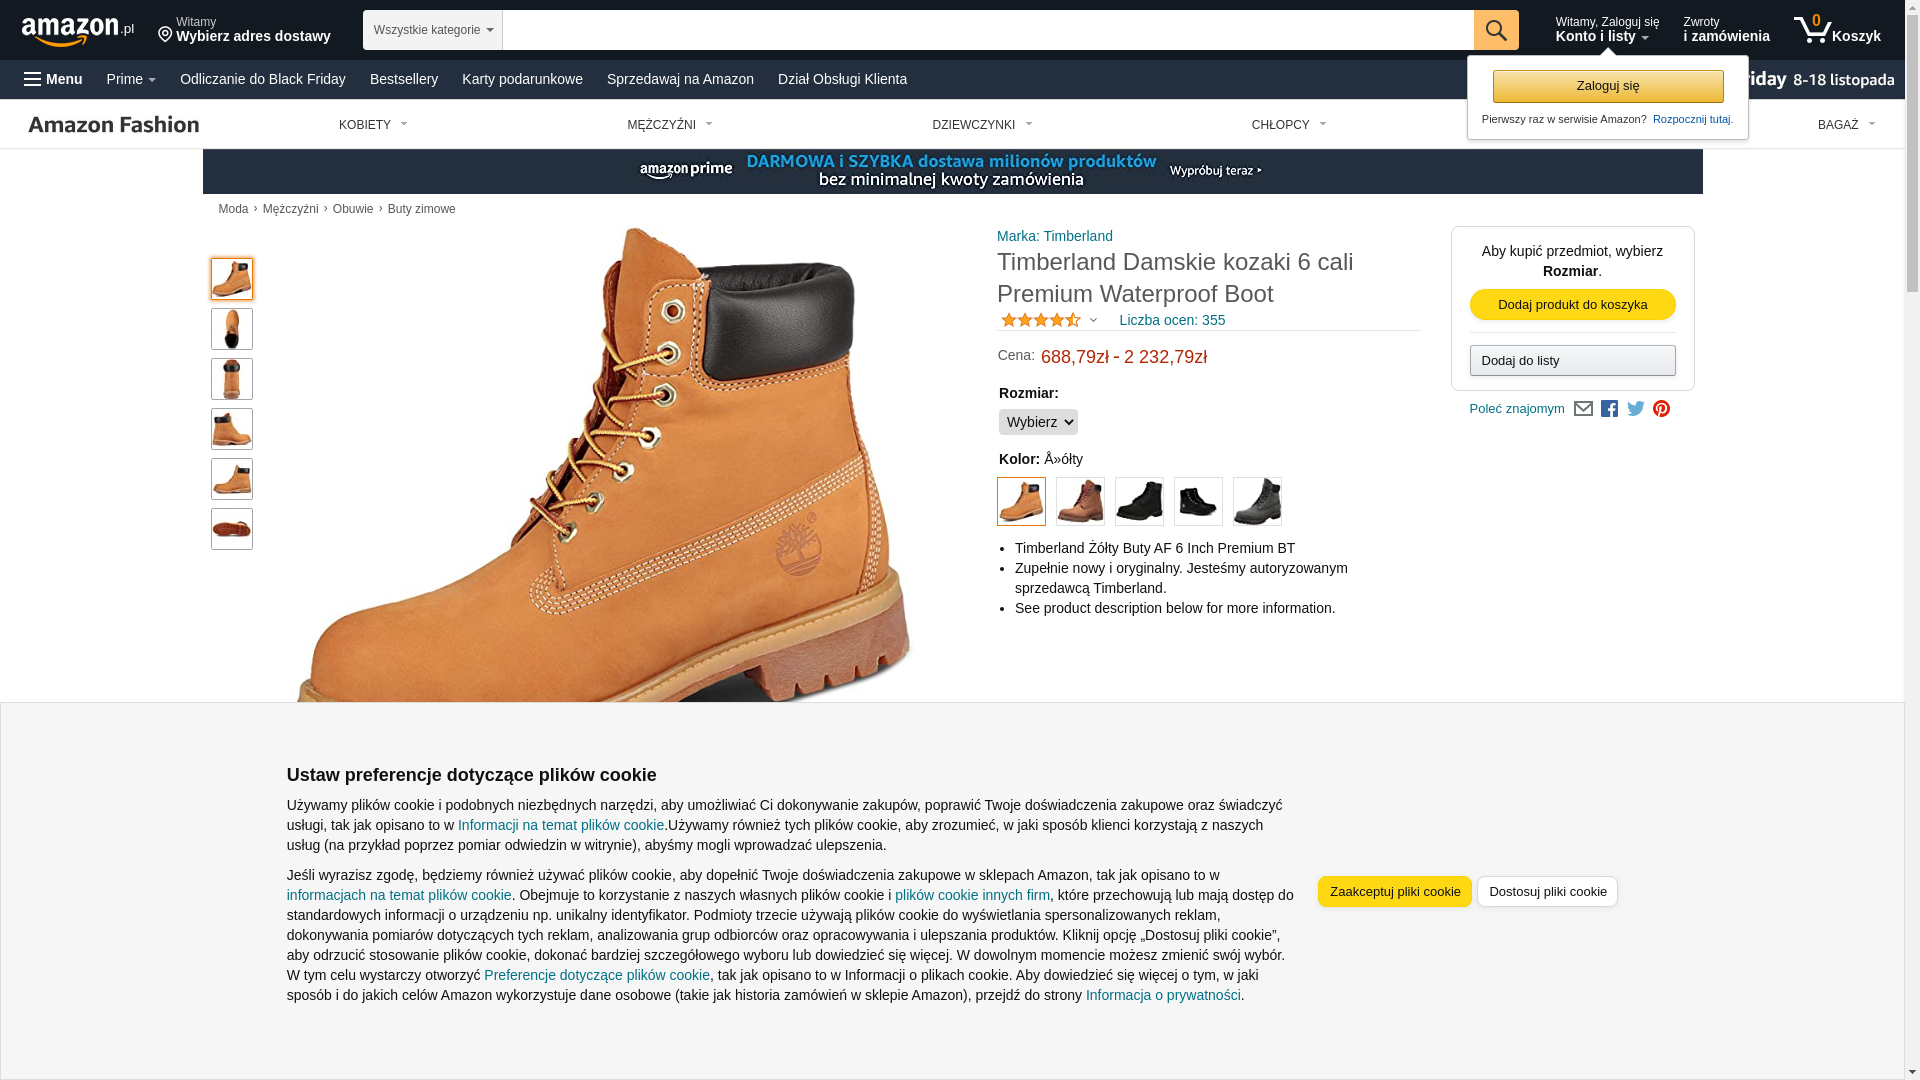
Task: Click the search magnifier button
Action: pyautogui.click(x=1496, y=30)
